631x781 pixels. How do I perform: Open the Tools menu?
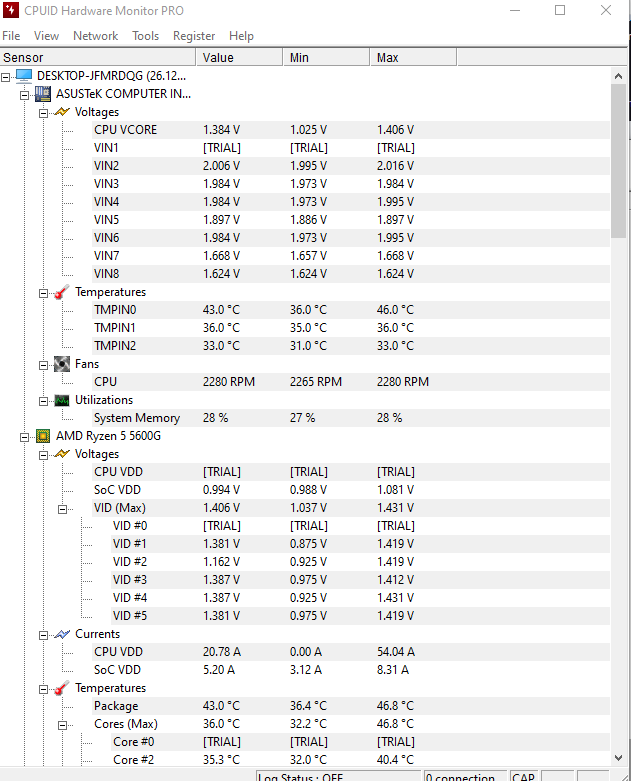click(x=145, y=36)
